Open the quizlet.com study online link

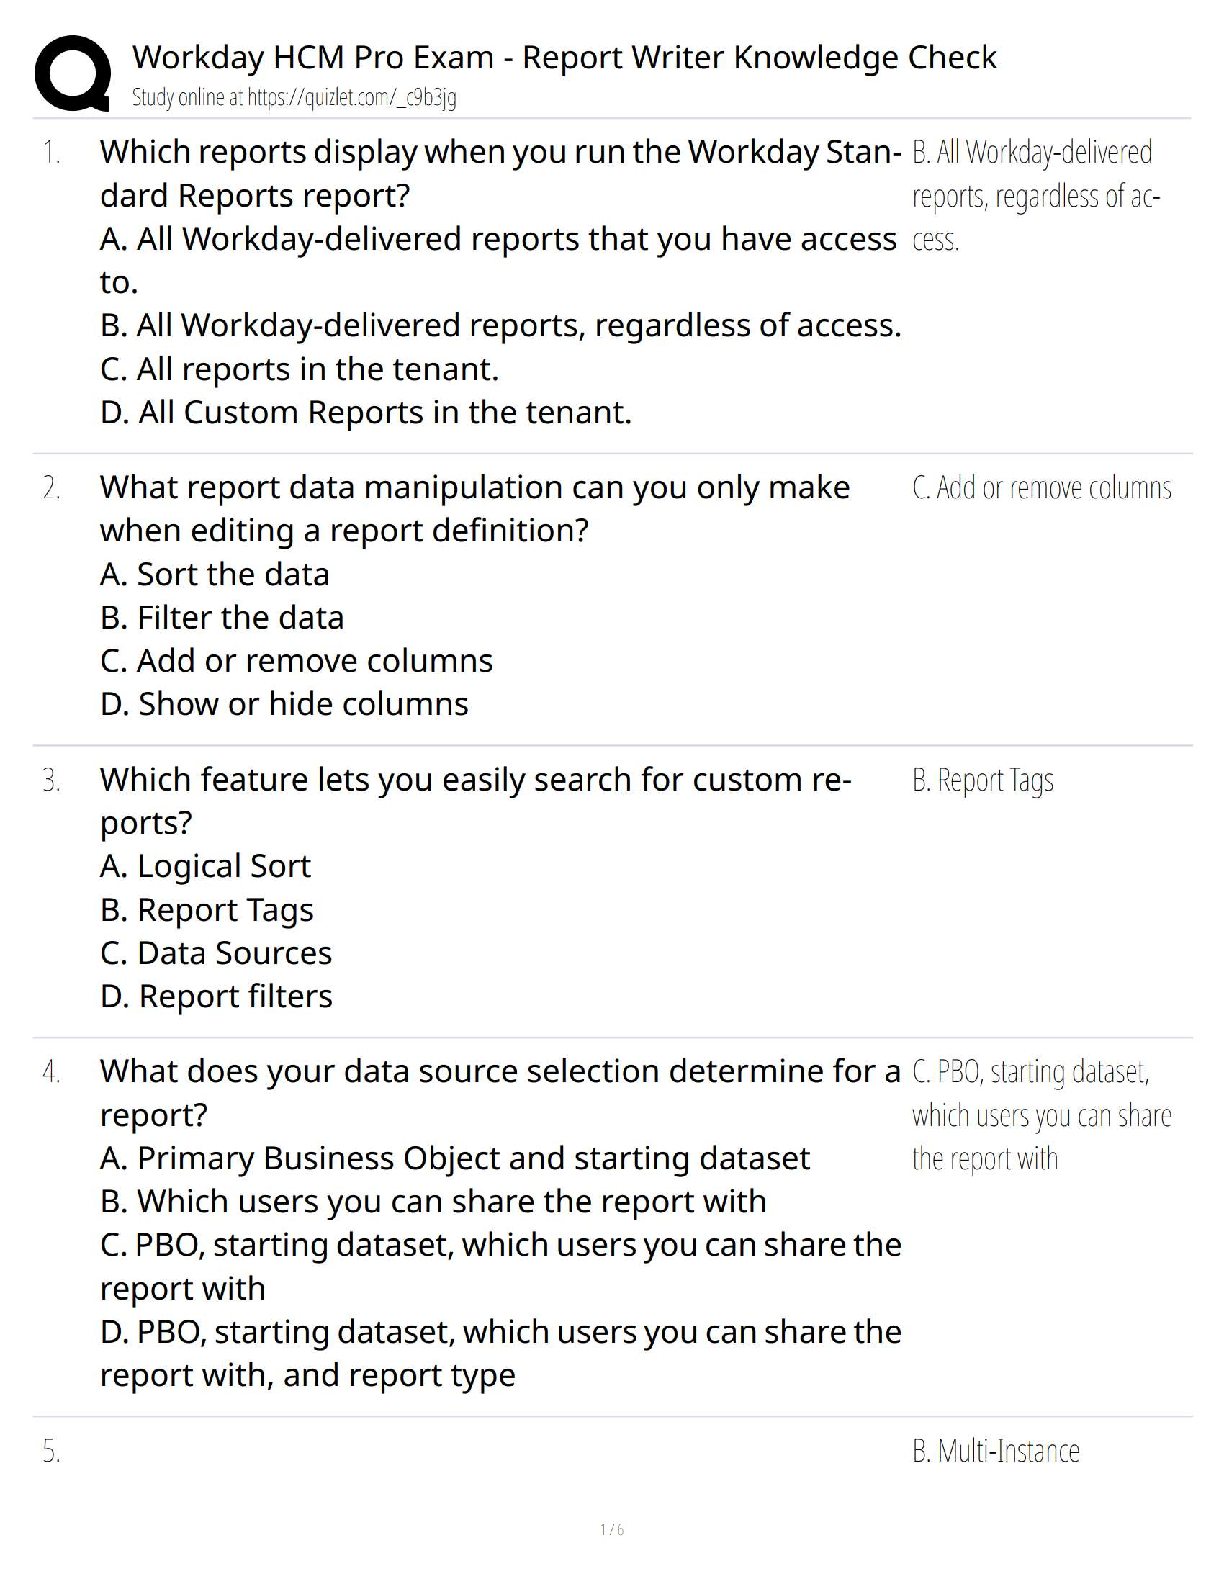(x=294, y=97)
